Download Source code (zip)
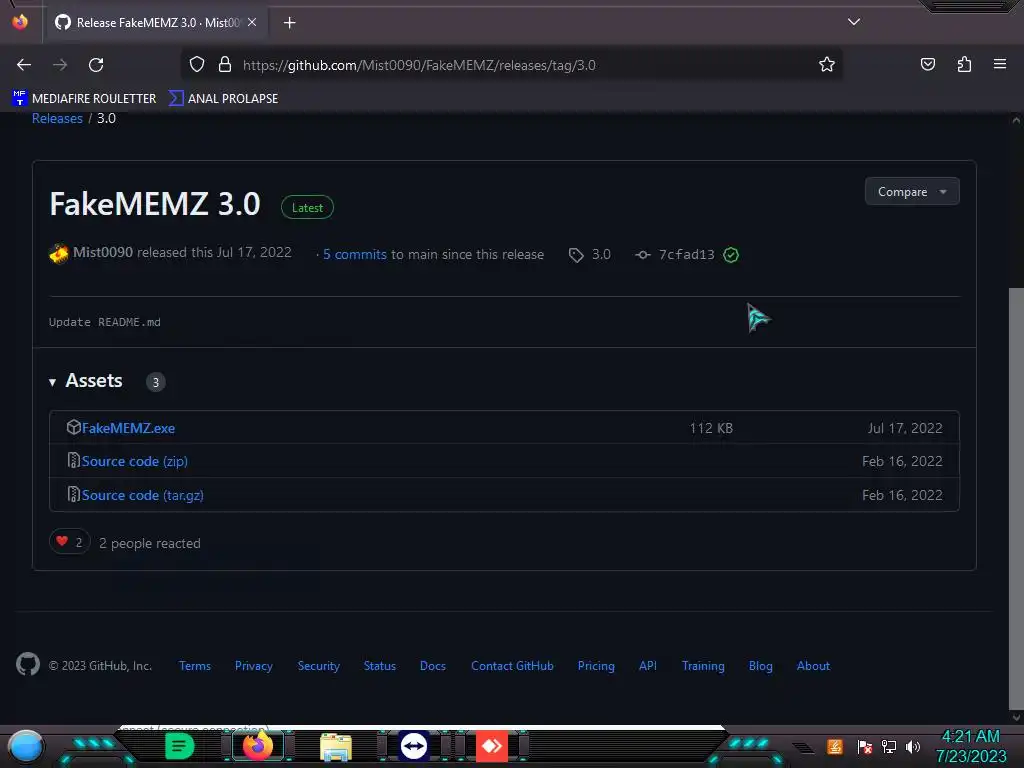 (x=135, y=462)
